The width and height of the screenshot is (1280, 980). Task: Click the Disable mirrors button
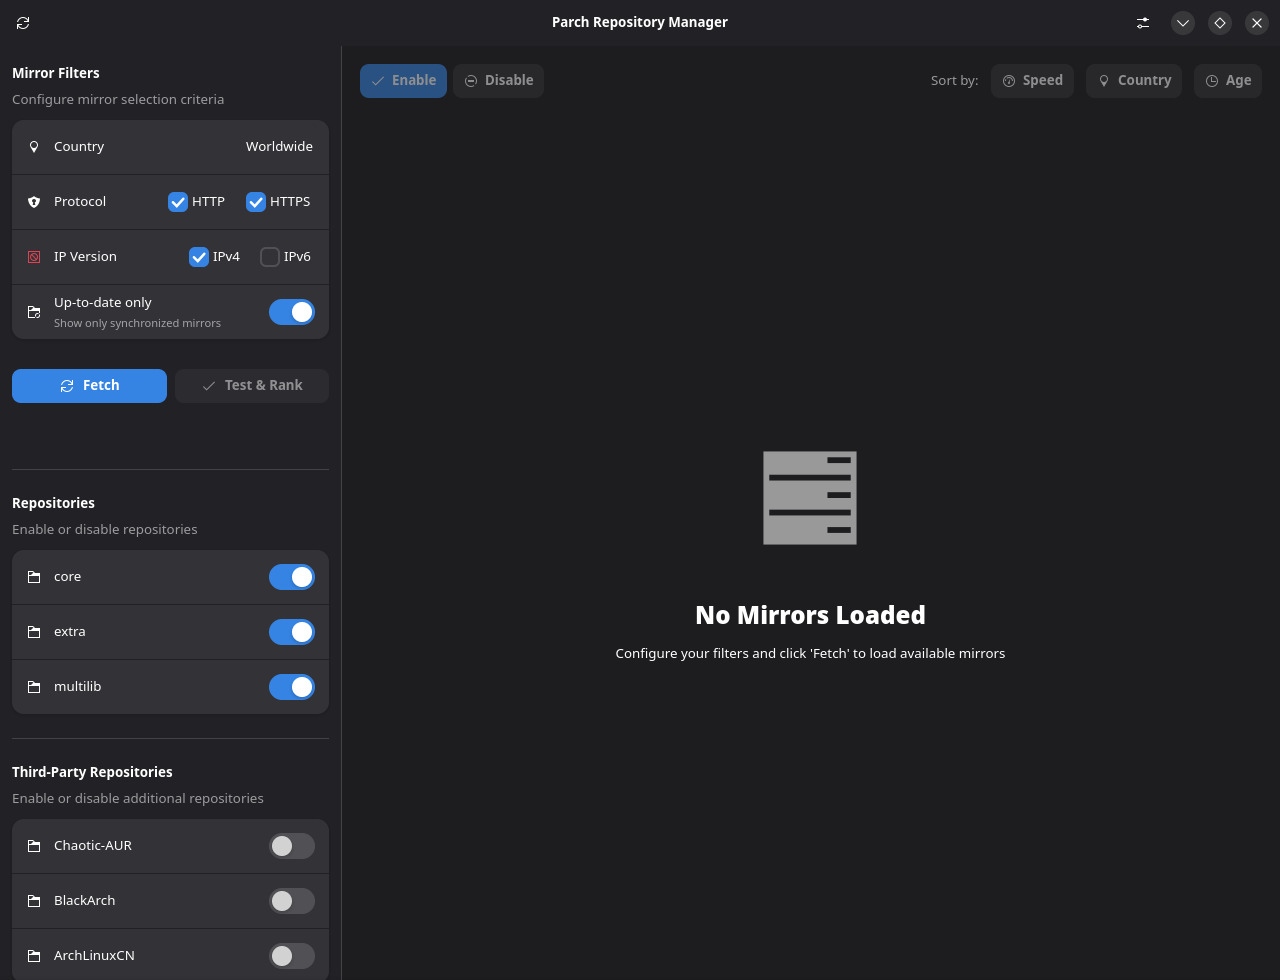498,81
